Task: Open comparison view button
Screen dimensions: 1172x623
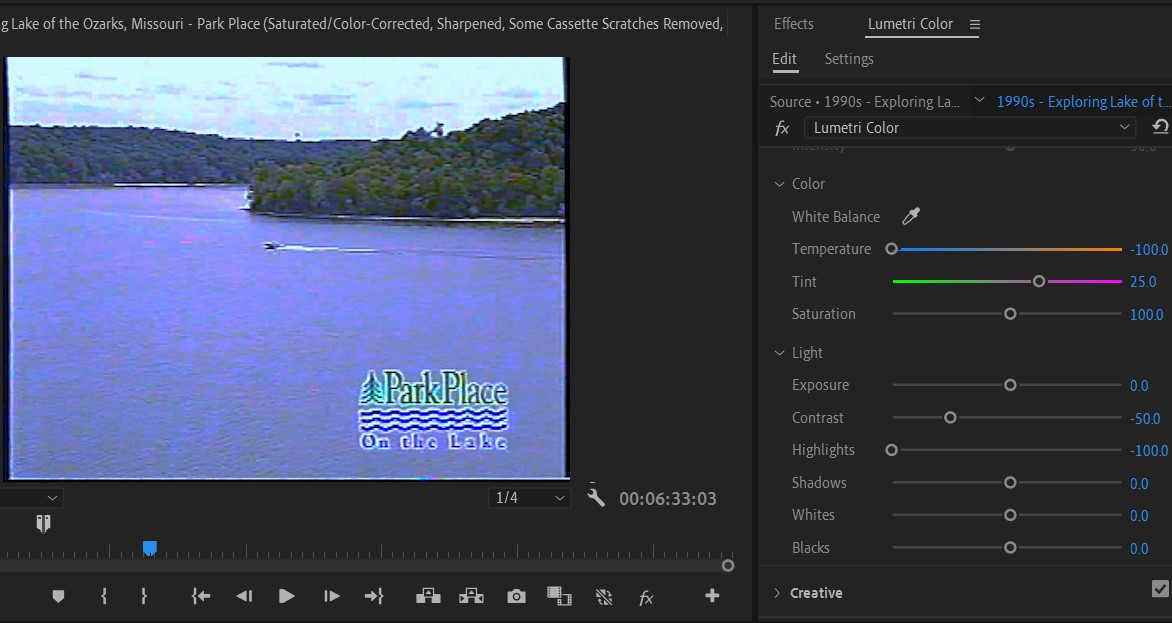Action: [x=559, y=596]
